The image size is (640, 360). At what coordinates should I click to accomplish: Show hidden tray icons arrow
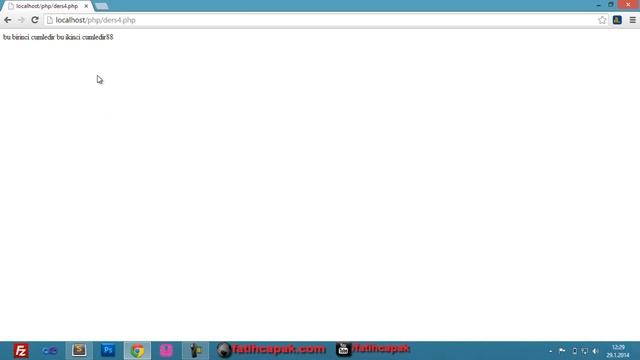(x=551, y=351)
